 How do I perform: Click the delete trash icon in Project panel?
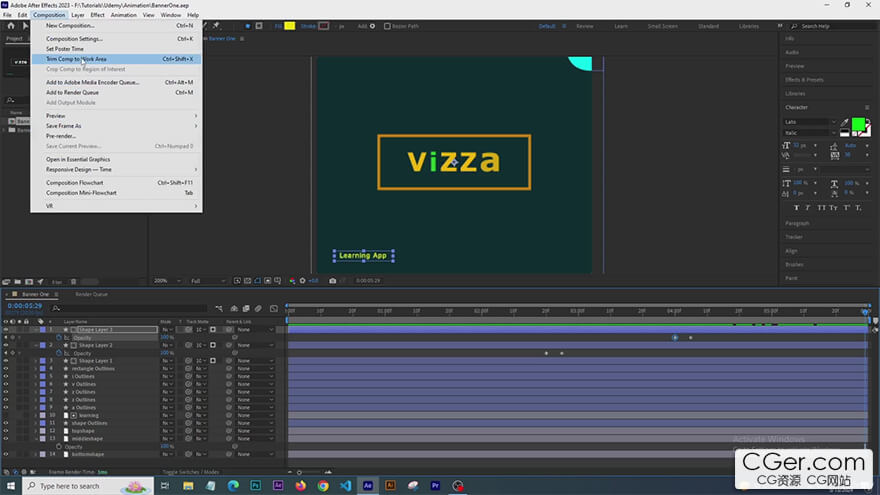[x=73, y=282]
